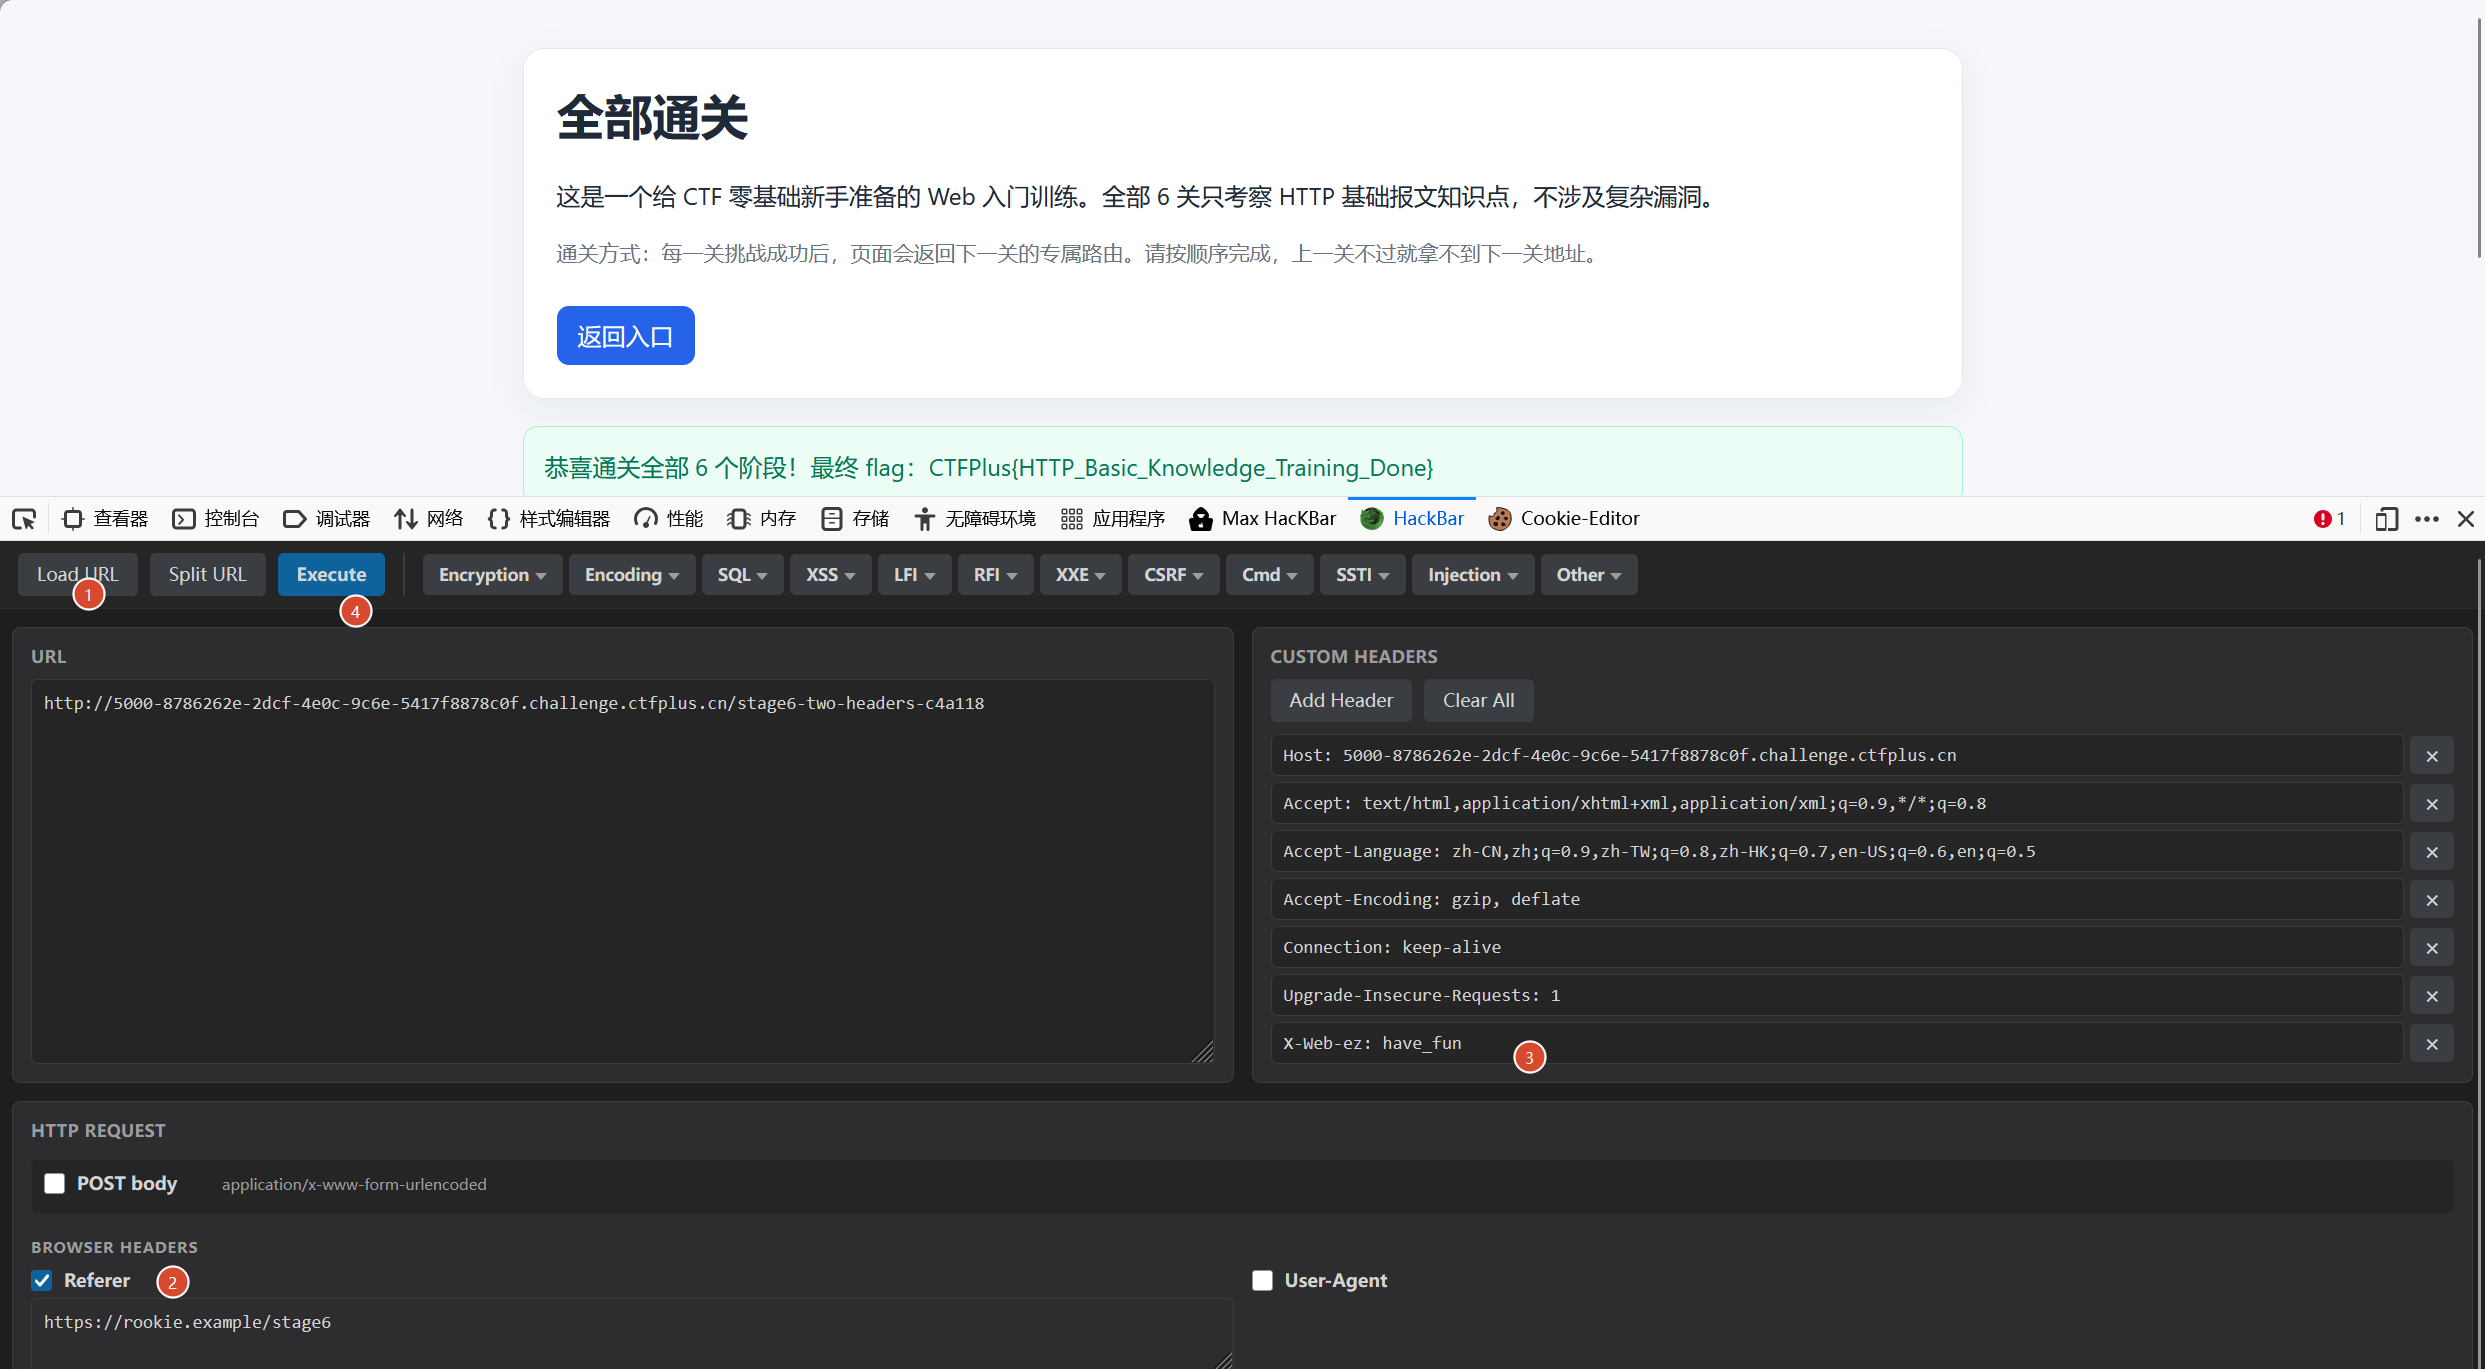
Task: Open the SQL dropdown menu
Action: tap(742, 575)
